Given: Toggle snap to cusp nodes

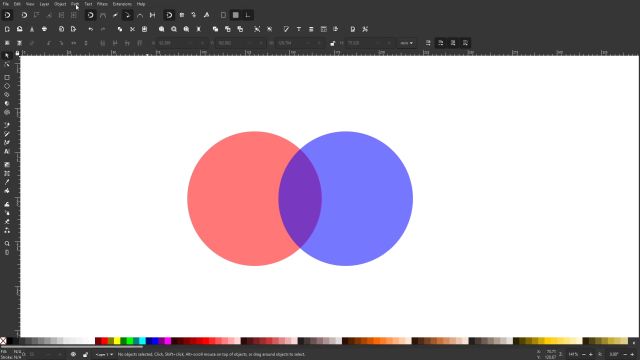Looking at the screenshot, I should tap(127, 16).
